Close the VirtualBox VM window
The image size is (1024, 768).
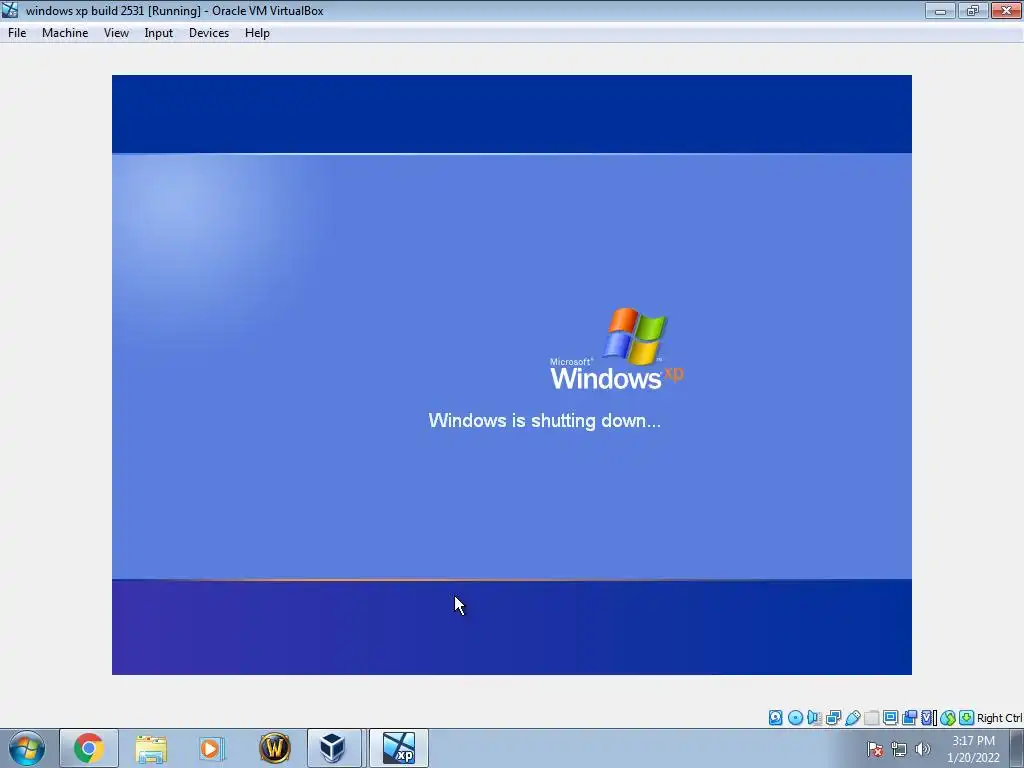1006,10
